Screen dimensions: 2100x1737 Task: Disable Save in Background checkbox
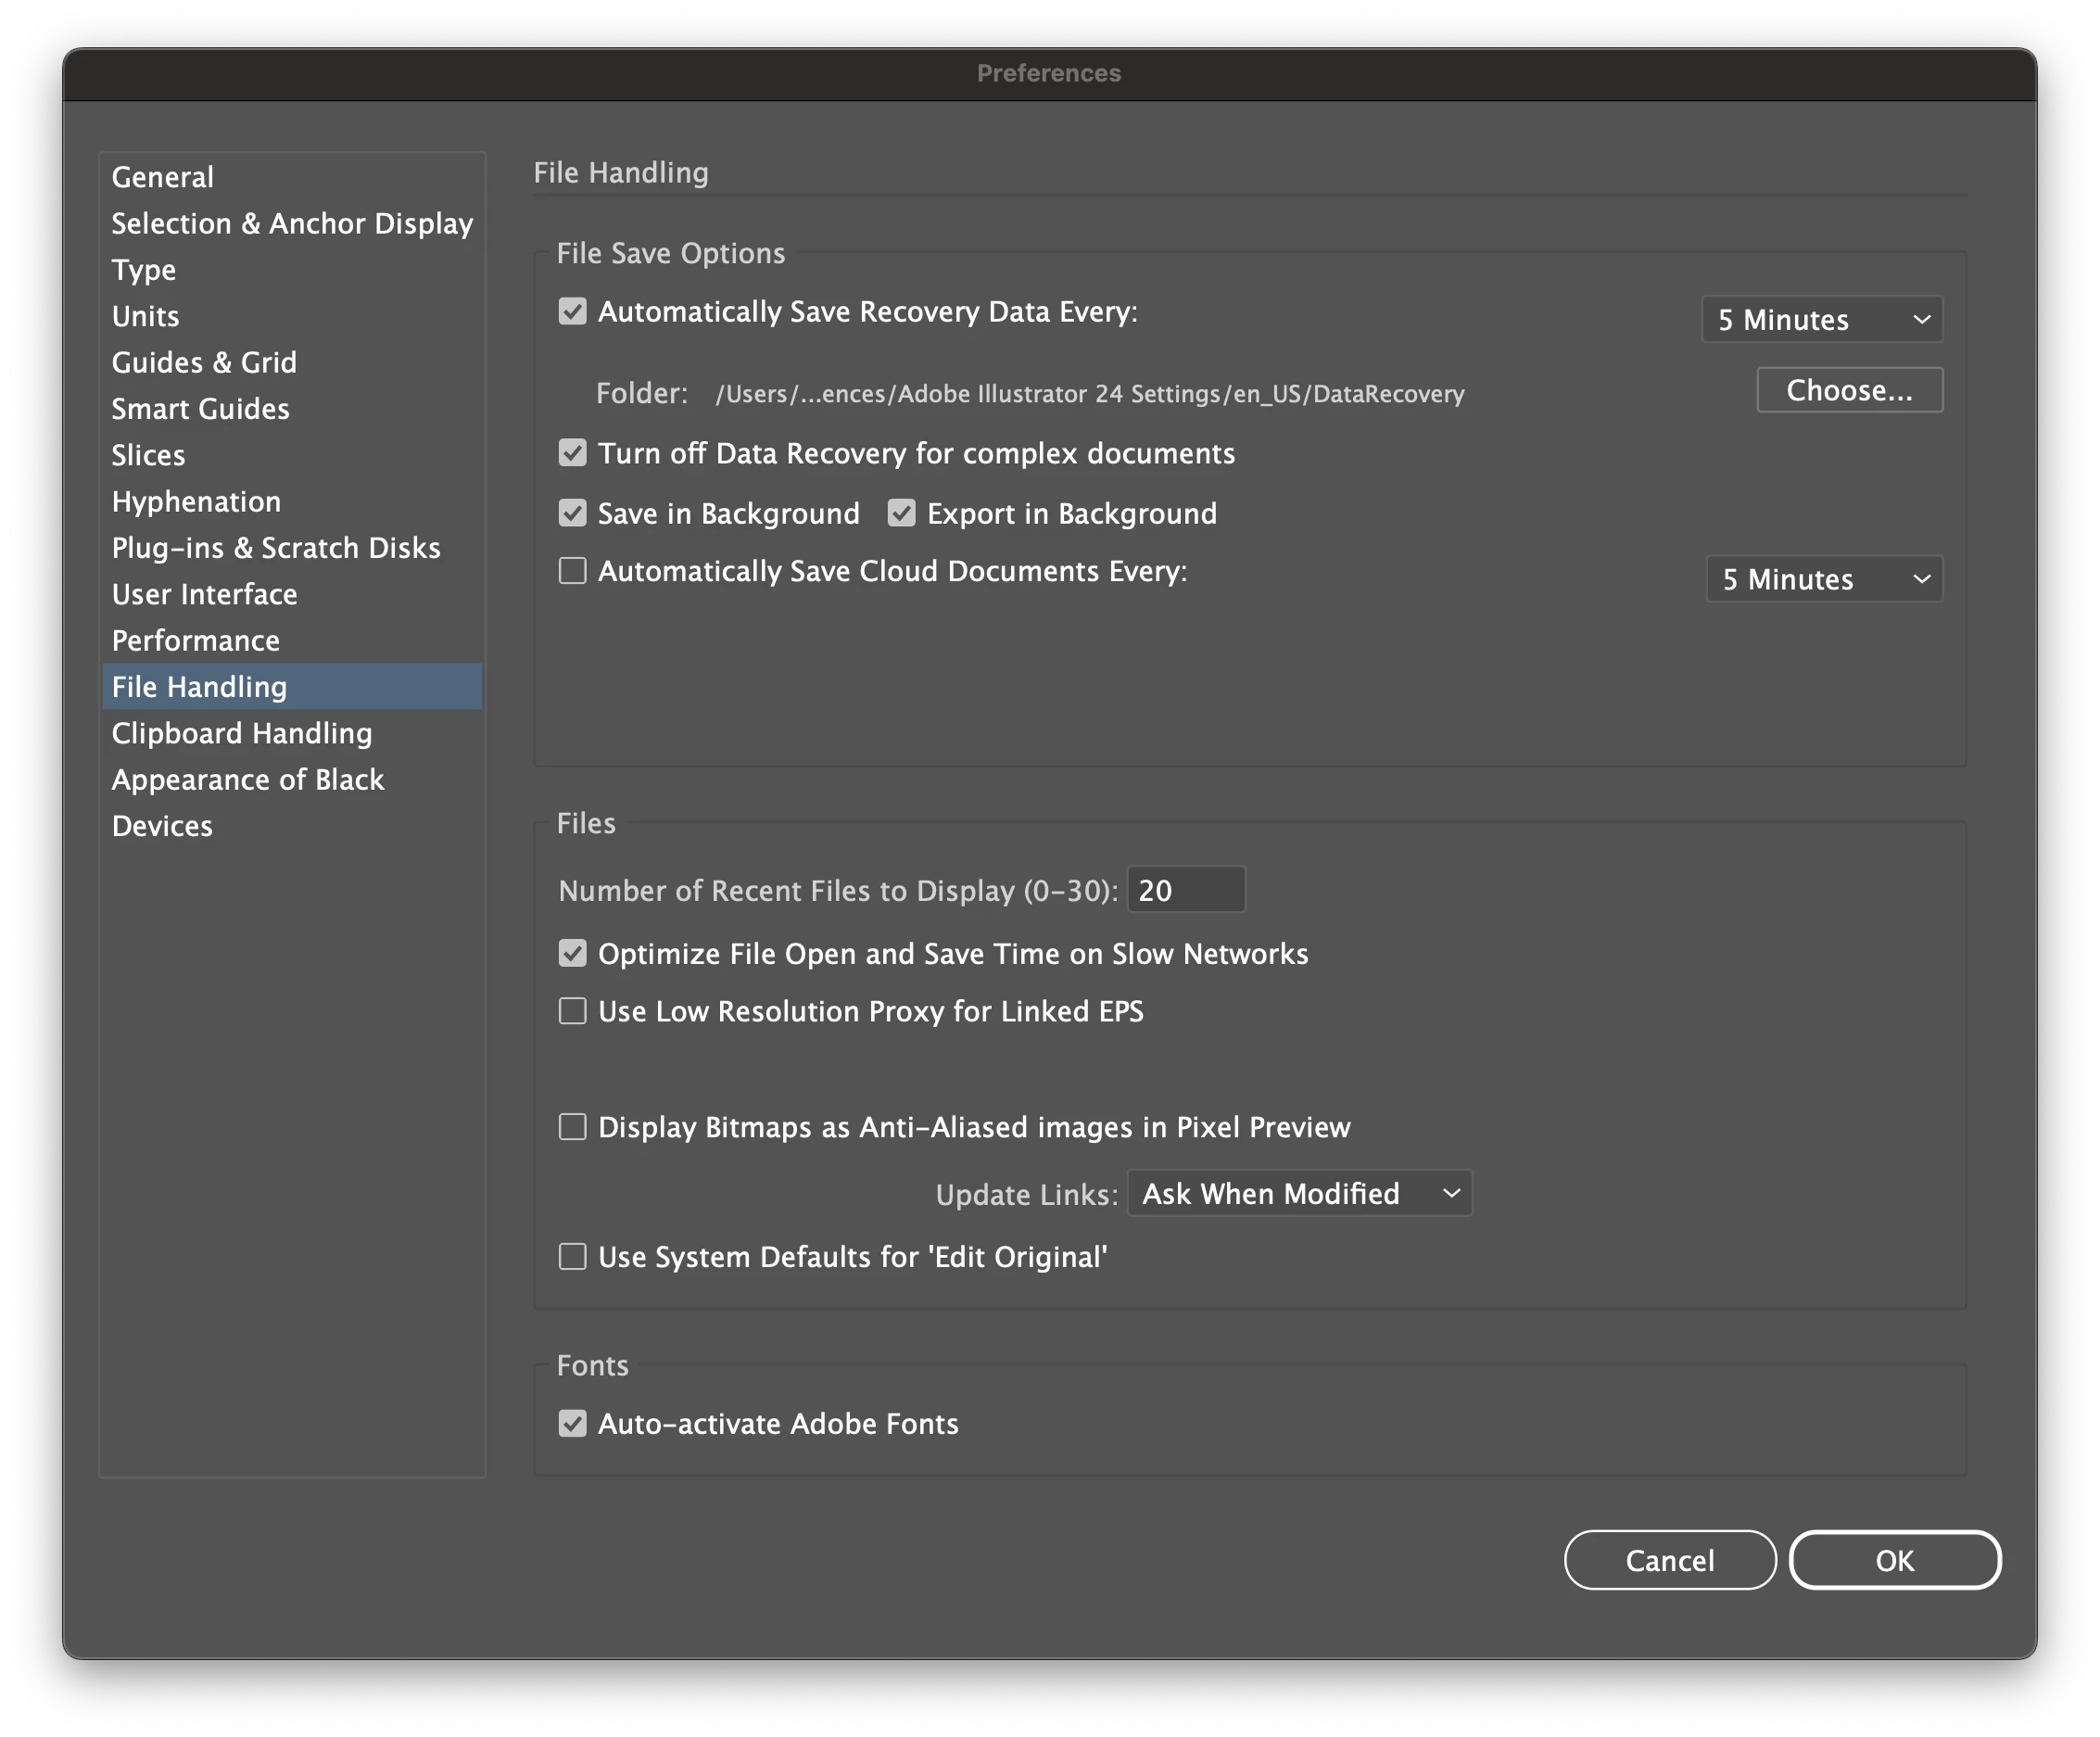(572, 513)
